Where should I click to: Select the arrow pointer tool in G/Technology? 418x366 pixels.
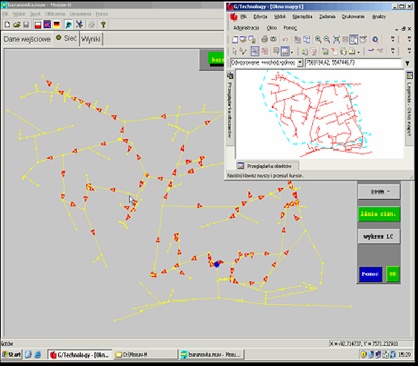click(235, 51)
